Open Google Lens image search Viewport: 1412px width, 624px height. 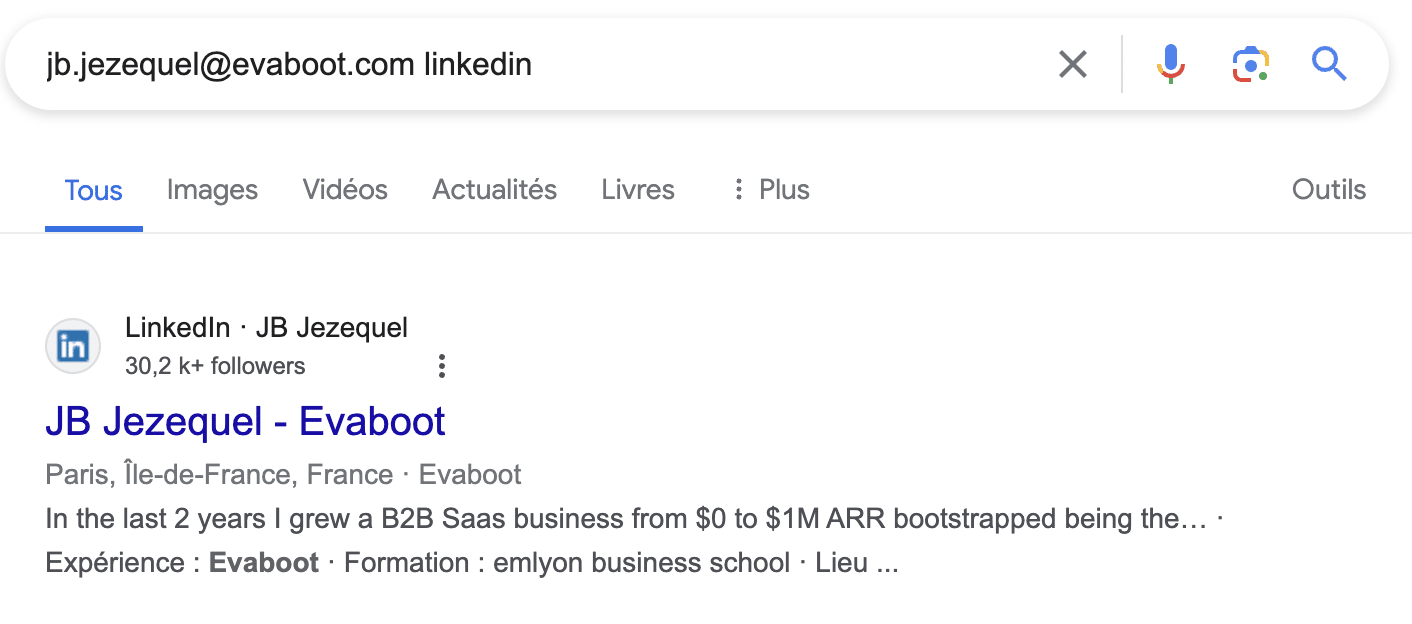(x=1249, y=63)
